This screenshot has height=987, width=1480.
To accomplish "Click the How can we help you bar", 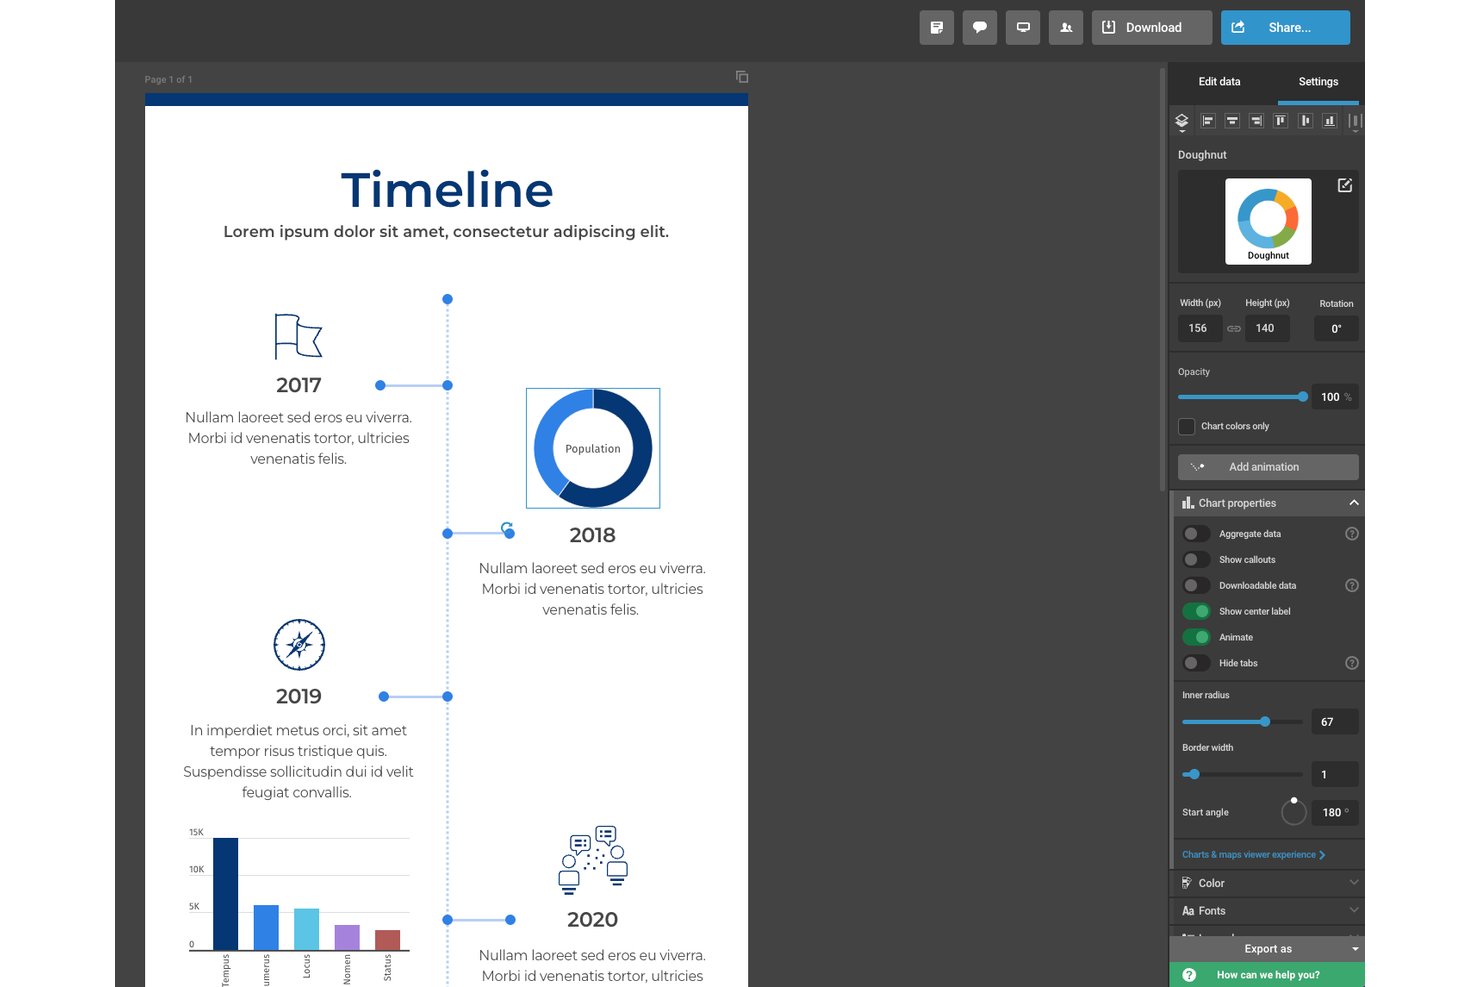I will (x=1267, y=975).
